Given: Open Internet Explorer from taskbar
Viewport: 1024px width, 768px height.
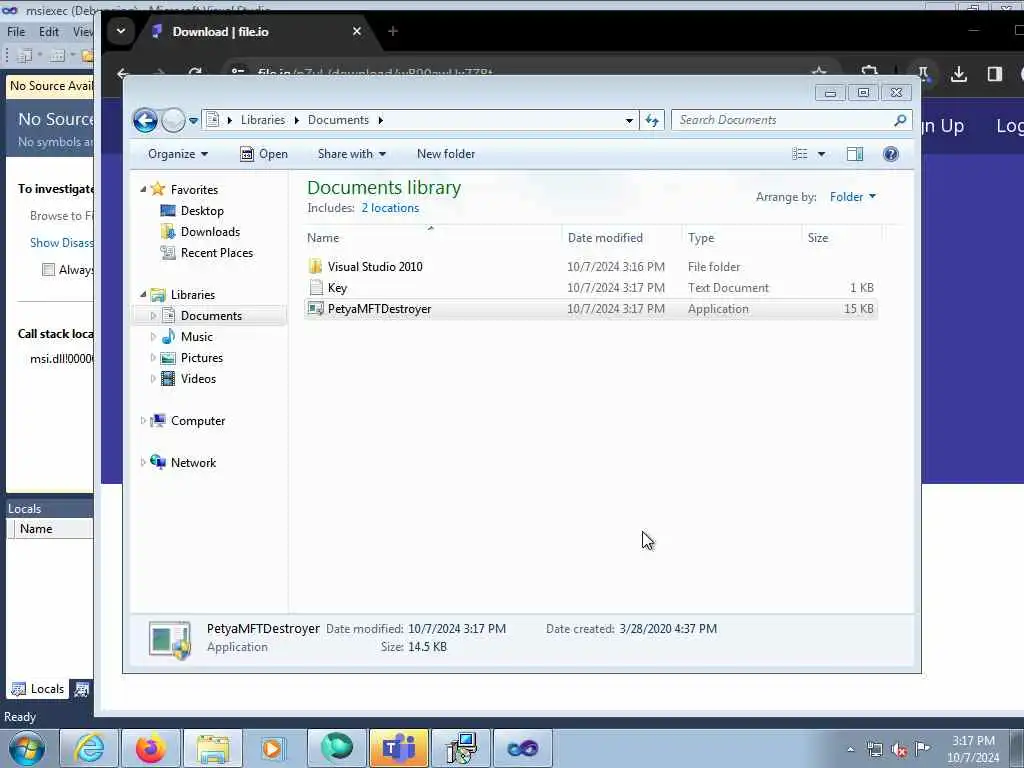Looking at the screenshot, I should tap(89, 748).
